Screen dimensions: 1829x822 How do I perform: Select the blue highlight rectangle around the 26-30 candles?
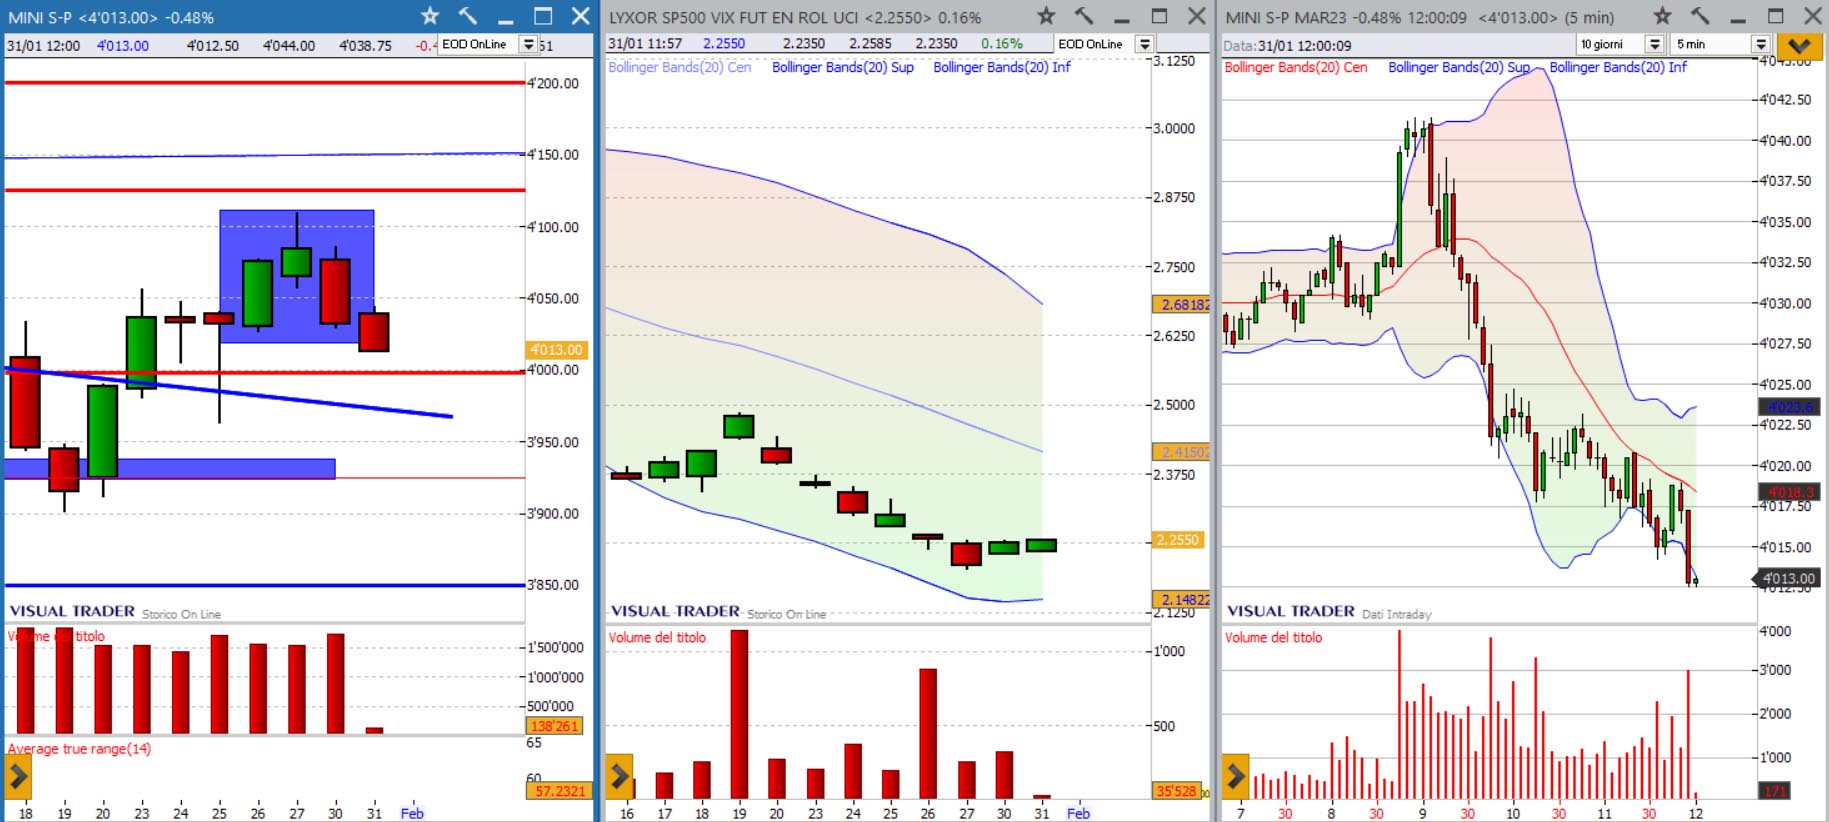pos(297,277)
